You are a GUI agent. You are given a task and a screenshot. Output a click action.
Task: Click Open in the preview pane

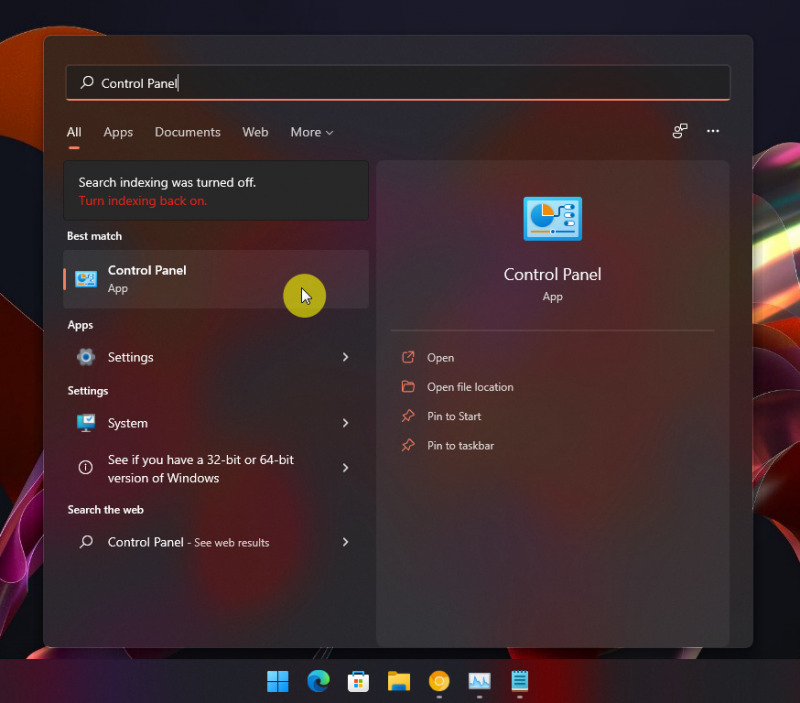(440, 358)
